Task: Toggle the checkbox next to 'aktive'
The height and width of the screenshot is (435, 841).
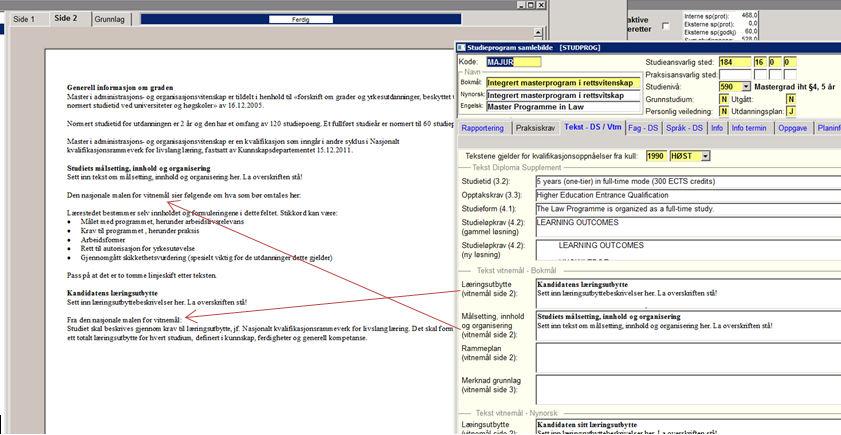Action: coord(666,26)
